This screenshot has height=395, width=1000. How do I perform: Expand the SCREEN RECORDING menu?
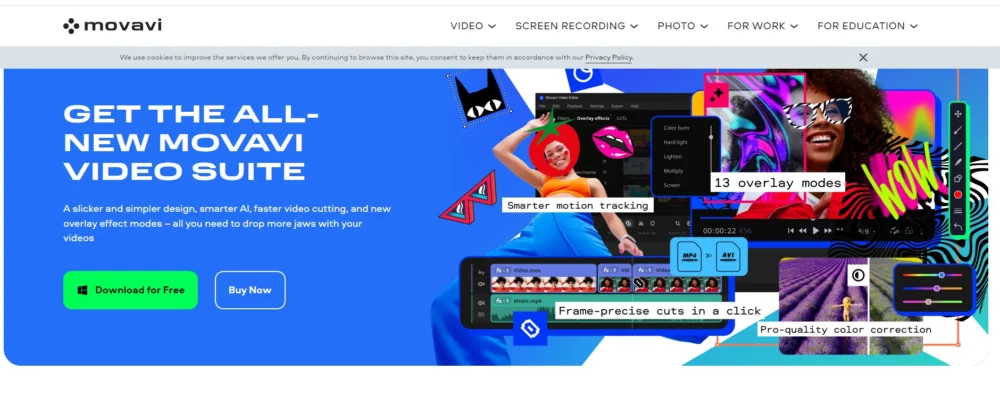pos(577,26)
